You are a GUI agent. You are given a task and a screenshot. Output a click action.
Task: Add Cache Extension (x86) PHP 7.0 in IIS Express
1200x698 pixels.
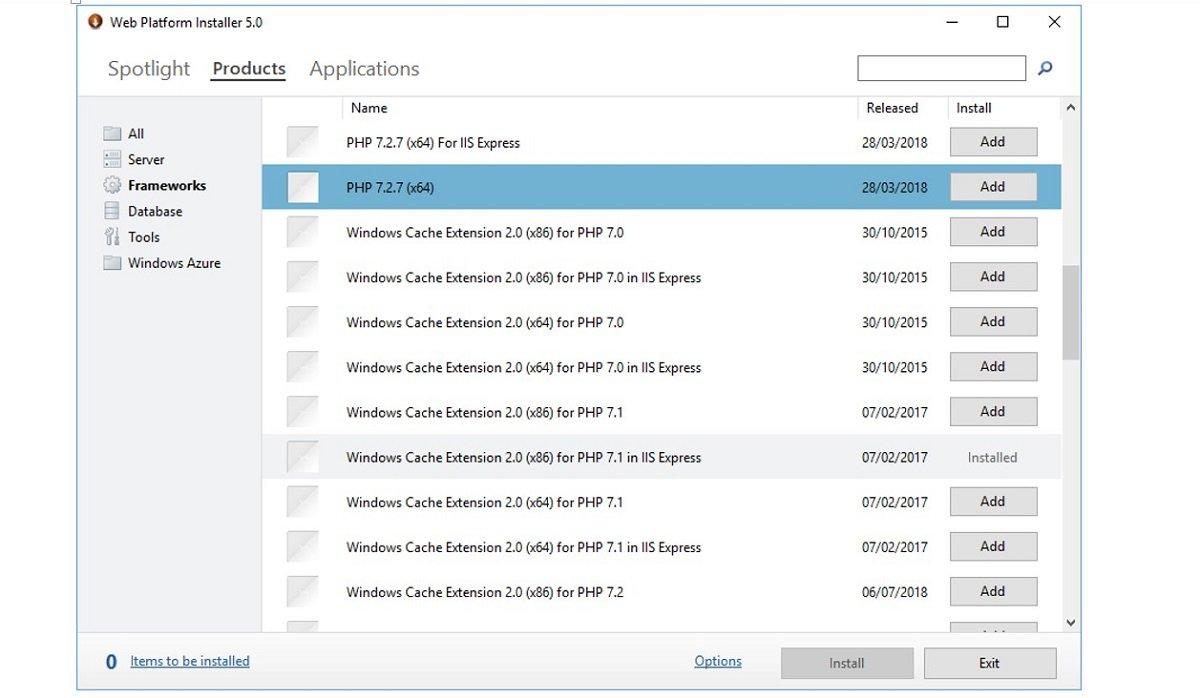(993, 277)
